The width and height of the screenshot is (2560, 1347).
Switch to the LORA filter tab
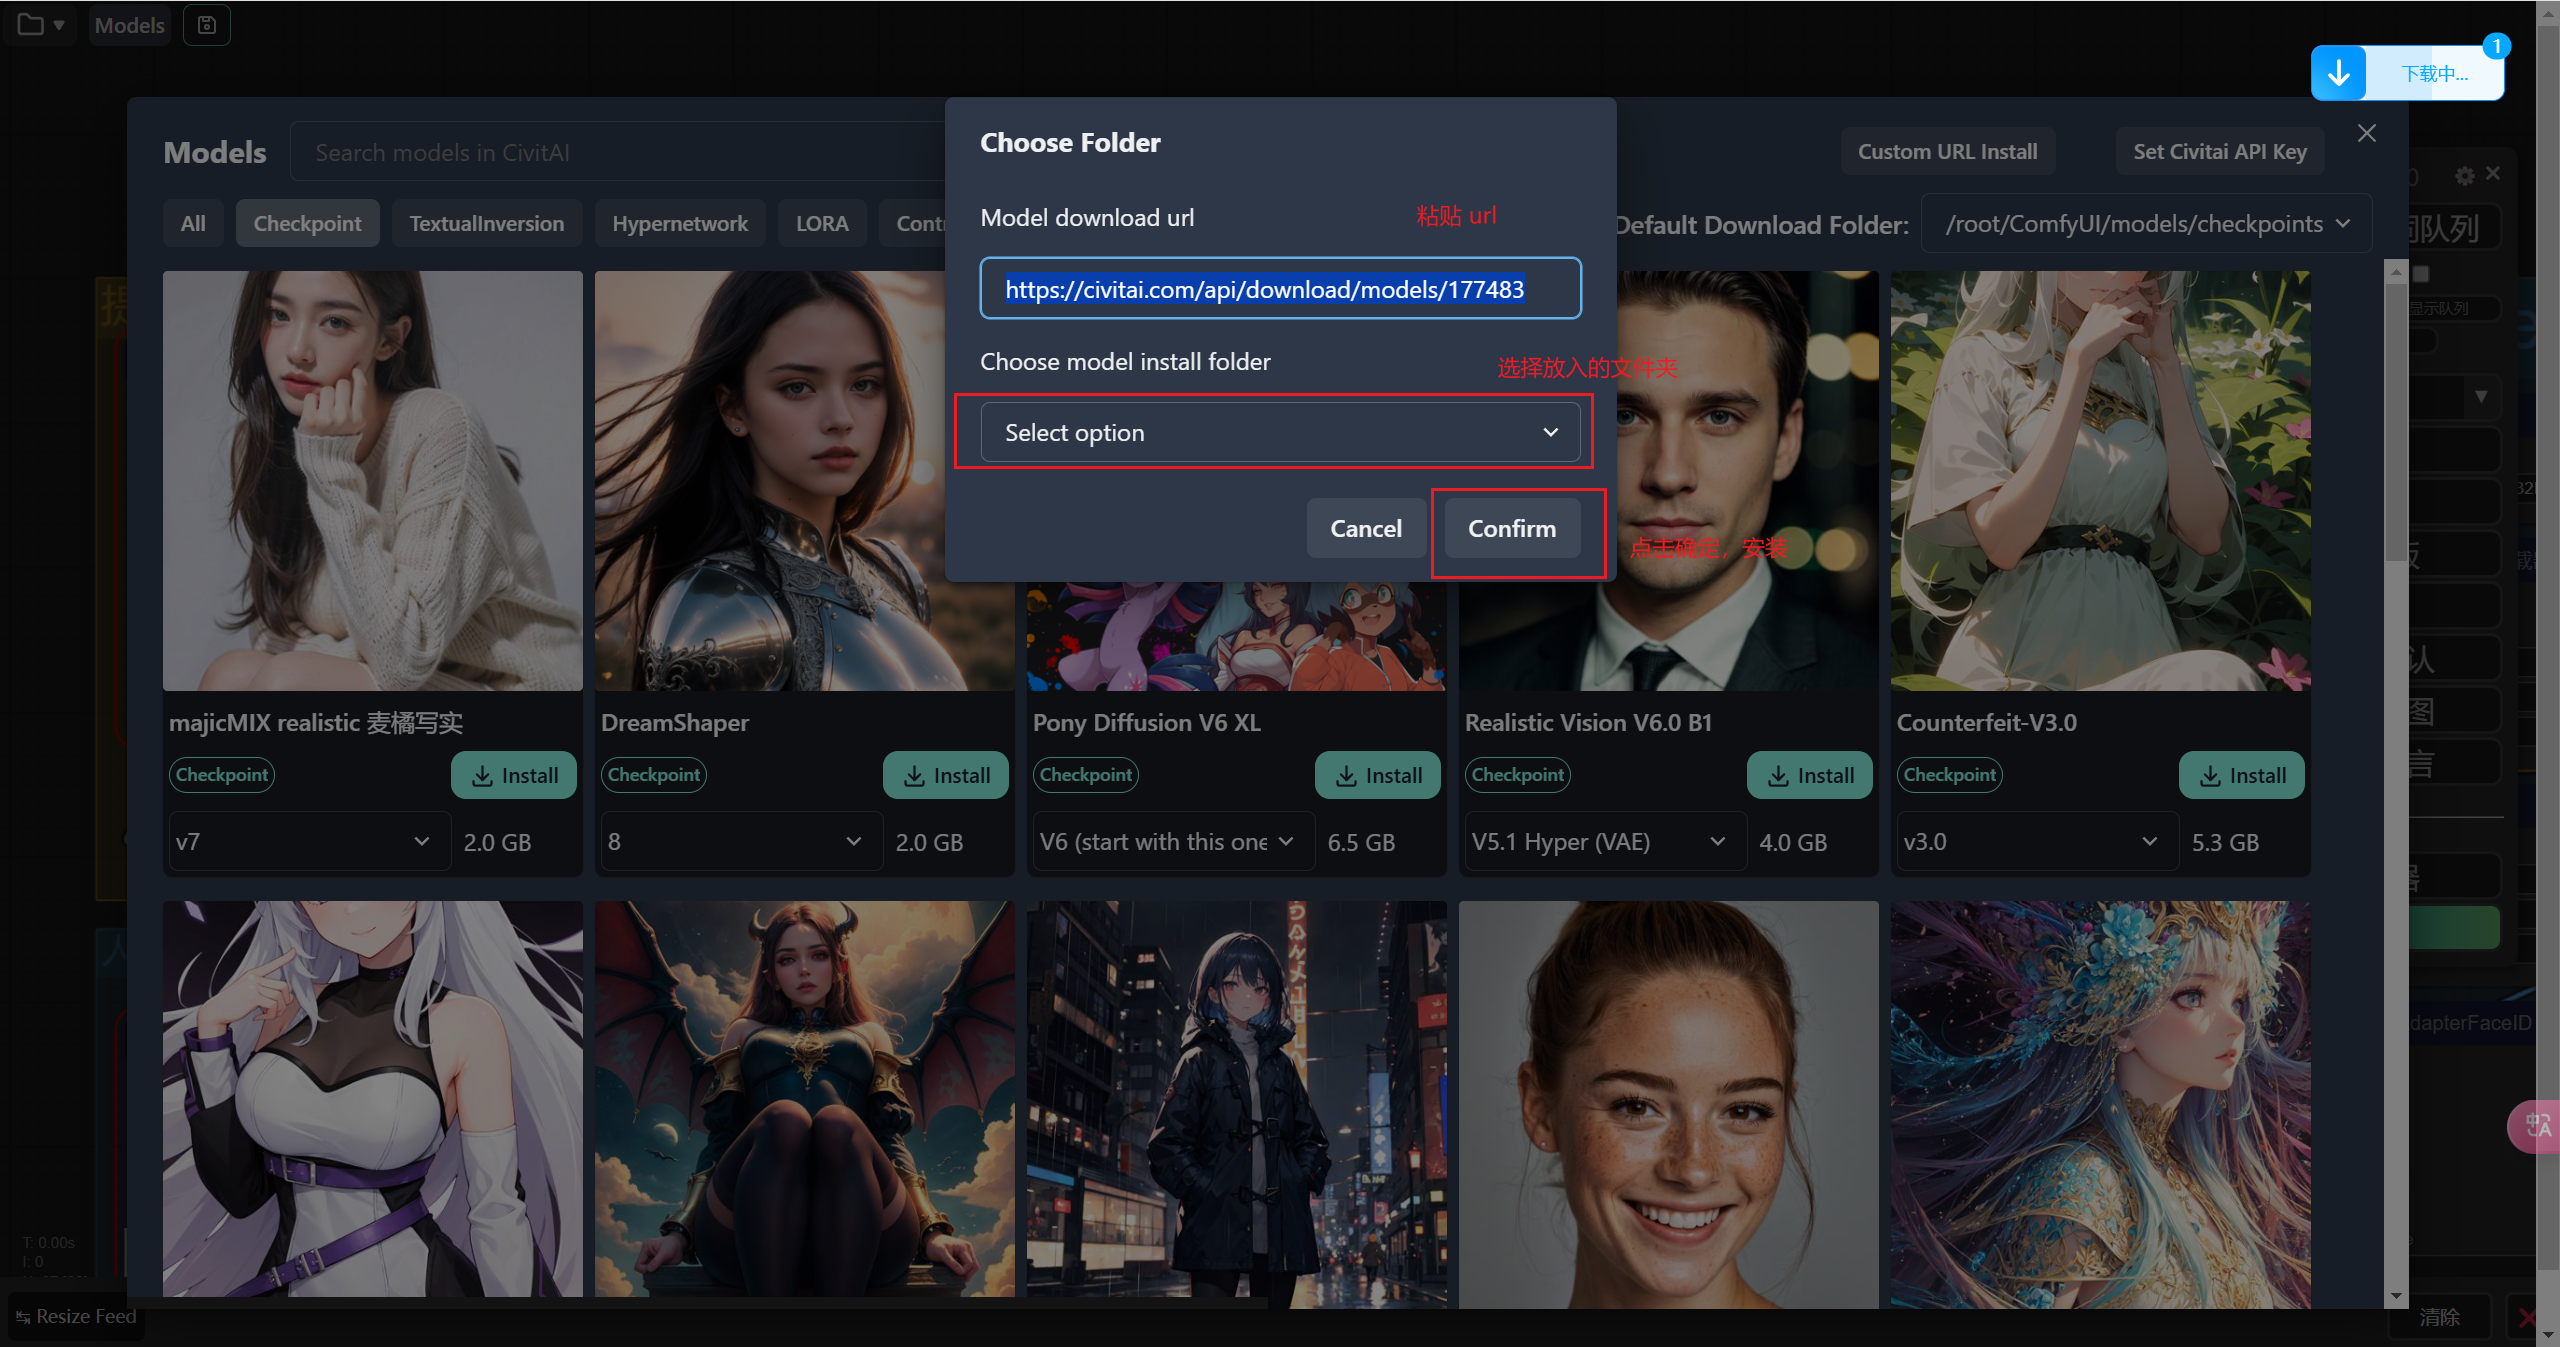click(821, 224)
